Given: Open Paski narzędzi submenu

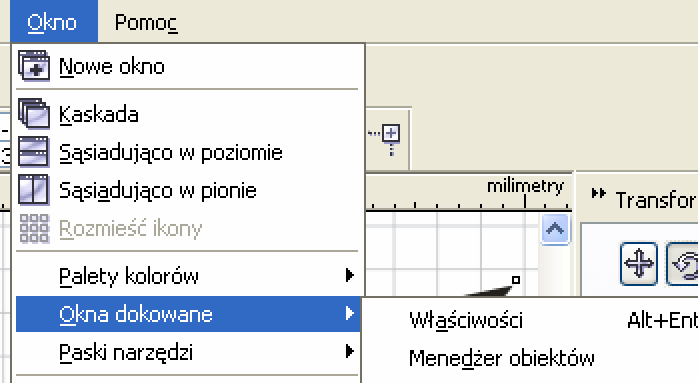Looking at the screenshot, I should (x=187, y=352).
